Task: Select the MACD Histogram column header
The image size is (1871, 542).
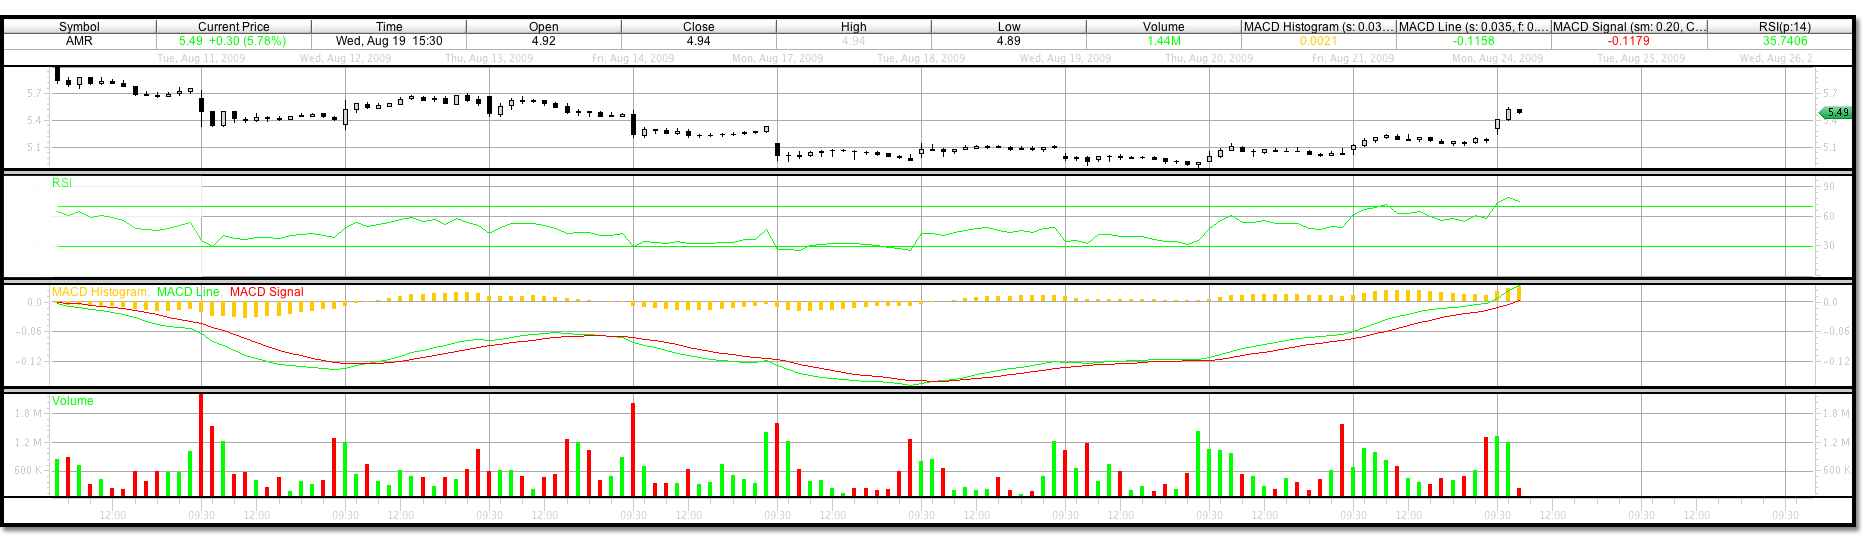Action: click(x=1318, y=27)
